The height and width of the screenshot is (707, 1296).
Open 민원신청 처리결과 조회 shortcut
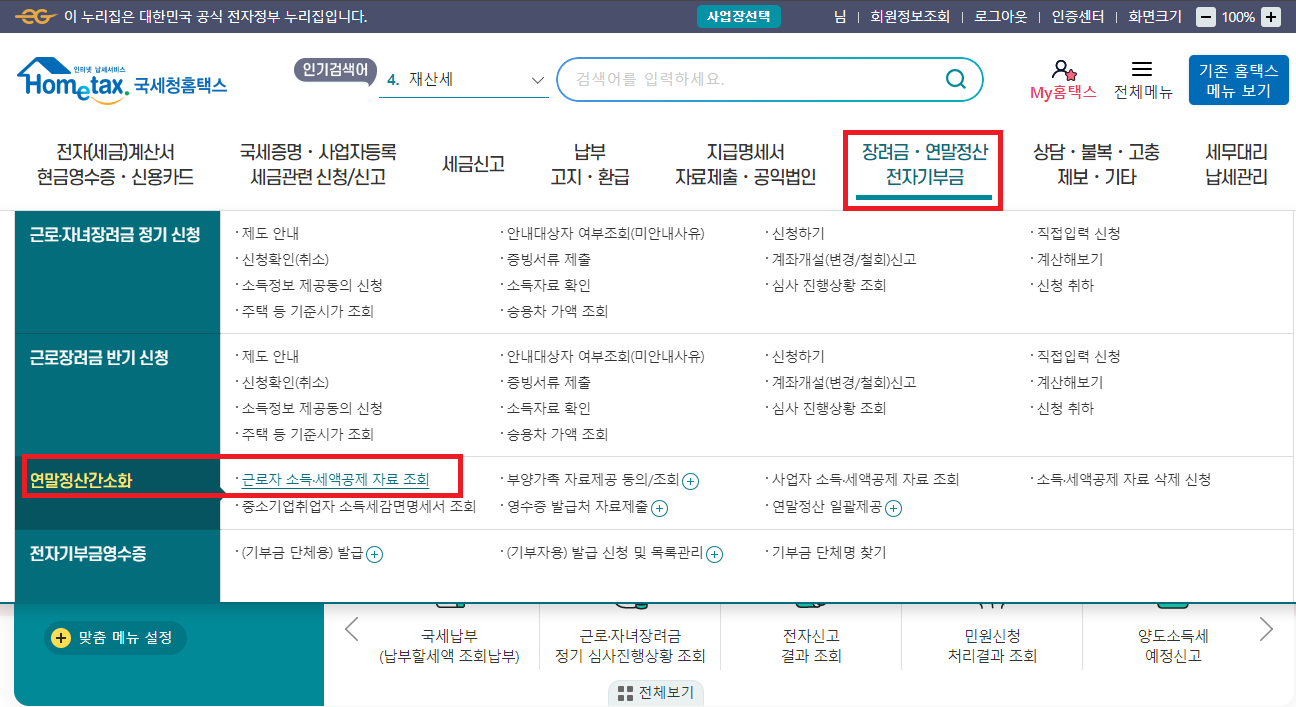[992, 646]
